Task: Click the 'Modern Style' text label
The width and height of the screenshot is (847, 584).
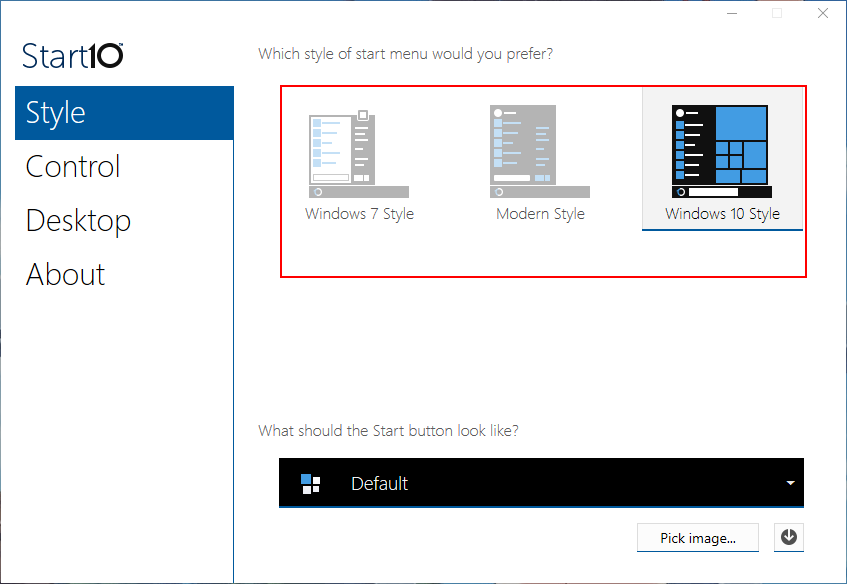Action: click(x=540, y=214)
